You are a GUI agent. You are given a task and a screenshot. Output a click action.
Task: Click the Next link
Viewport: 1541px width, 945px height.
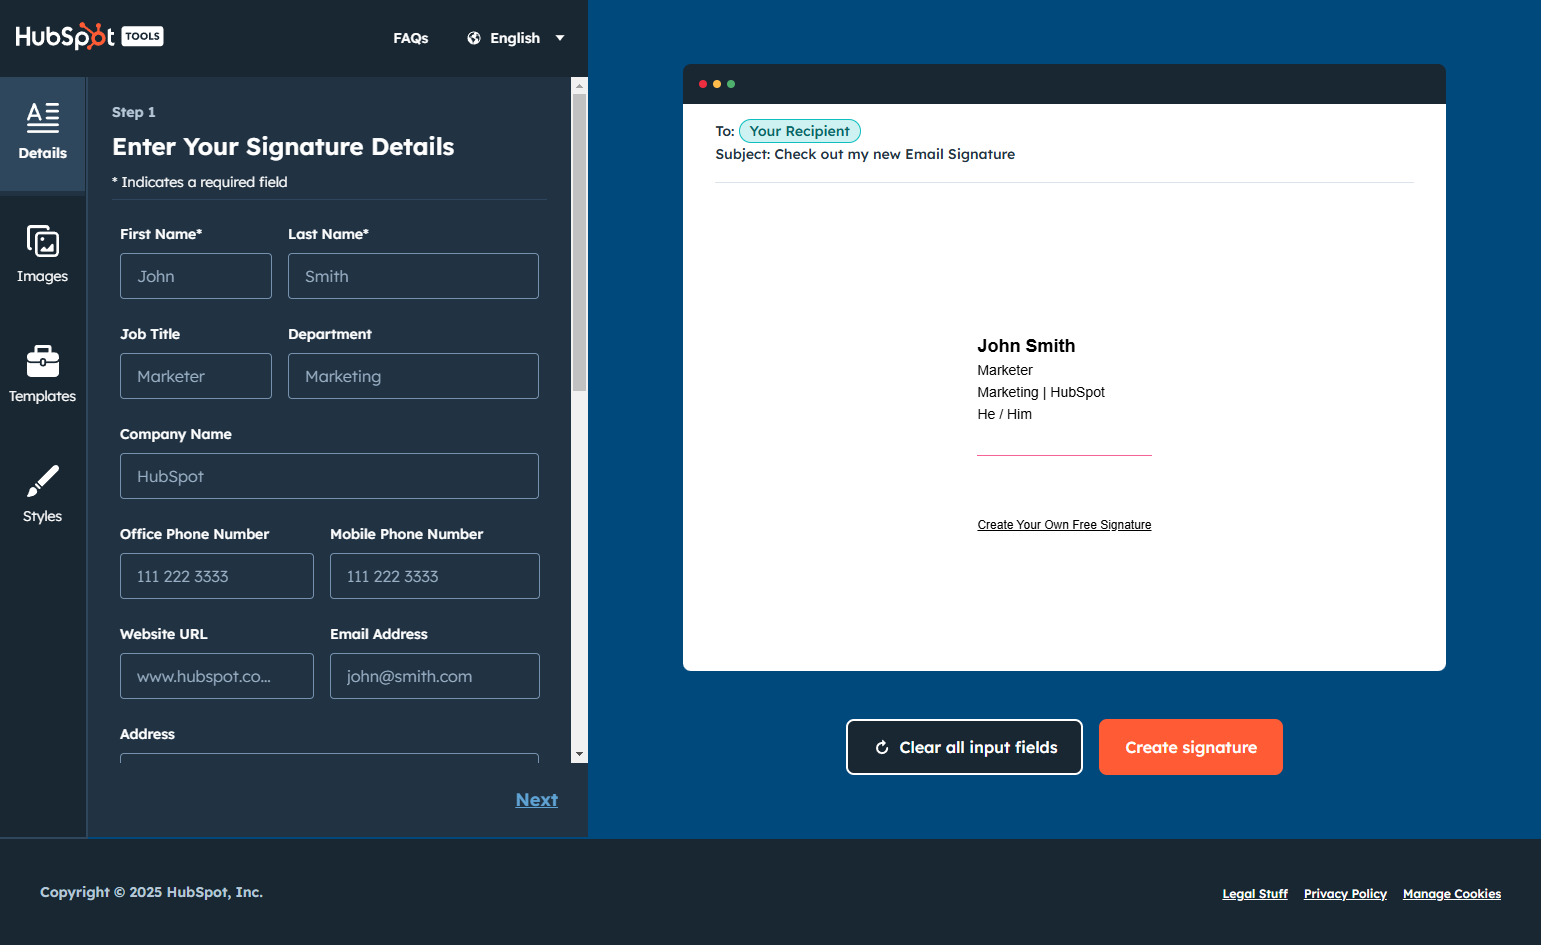tap(537, 800)
